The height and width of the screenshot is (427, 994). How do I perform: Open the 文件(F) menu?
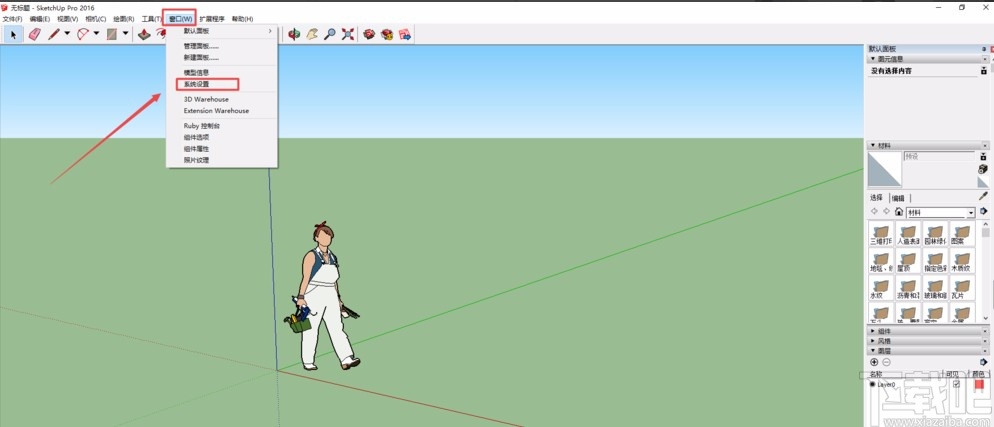pos(12,19)
